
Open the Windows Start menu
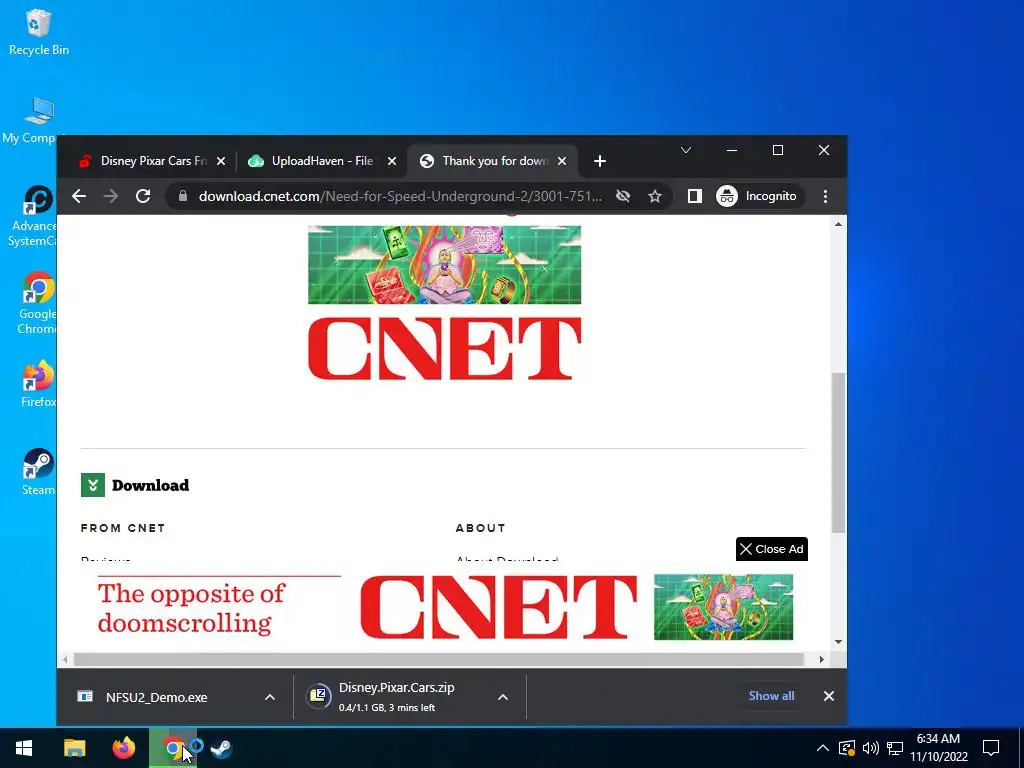coord(24,748)
